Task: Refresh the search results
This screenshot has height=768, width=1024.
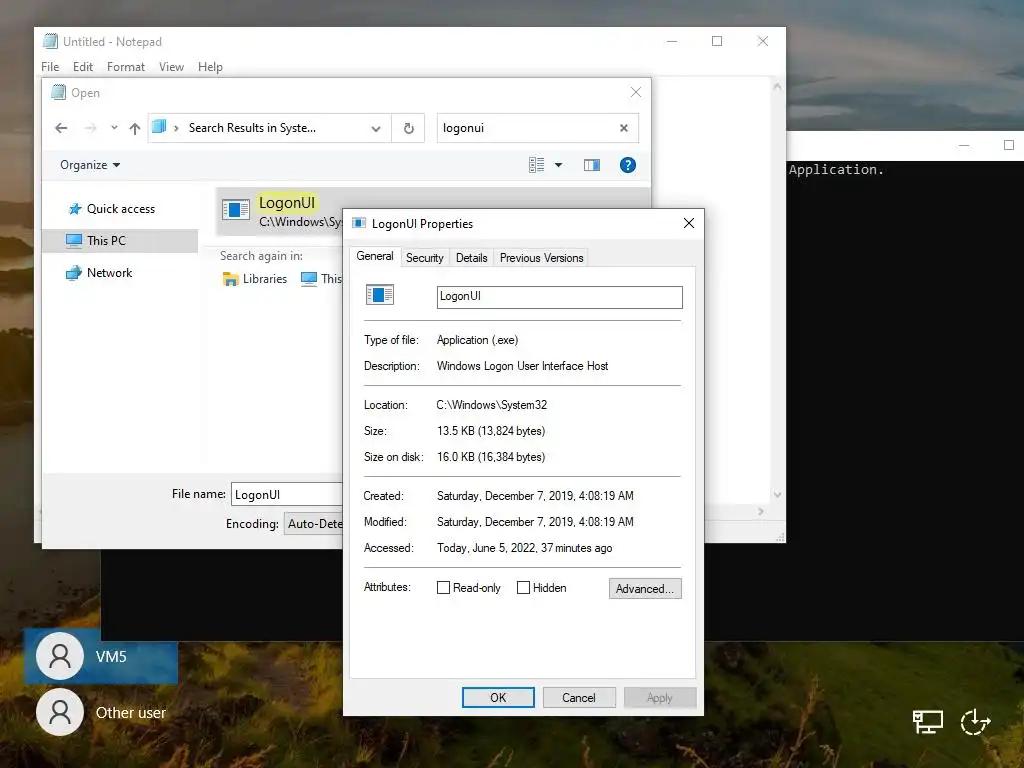Action: [409, 128]
